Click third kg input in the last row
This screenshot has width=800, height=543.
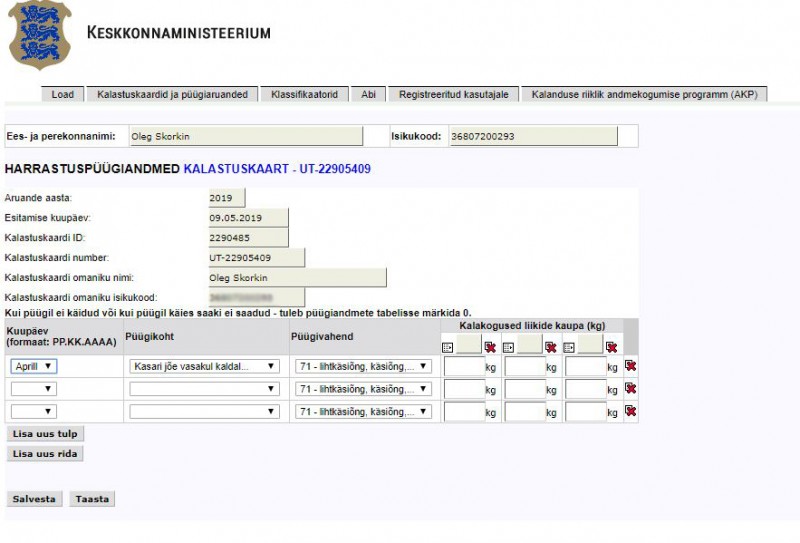point(586,412)
